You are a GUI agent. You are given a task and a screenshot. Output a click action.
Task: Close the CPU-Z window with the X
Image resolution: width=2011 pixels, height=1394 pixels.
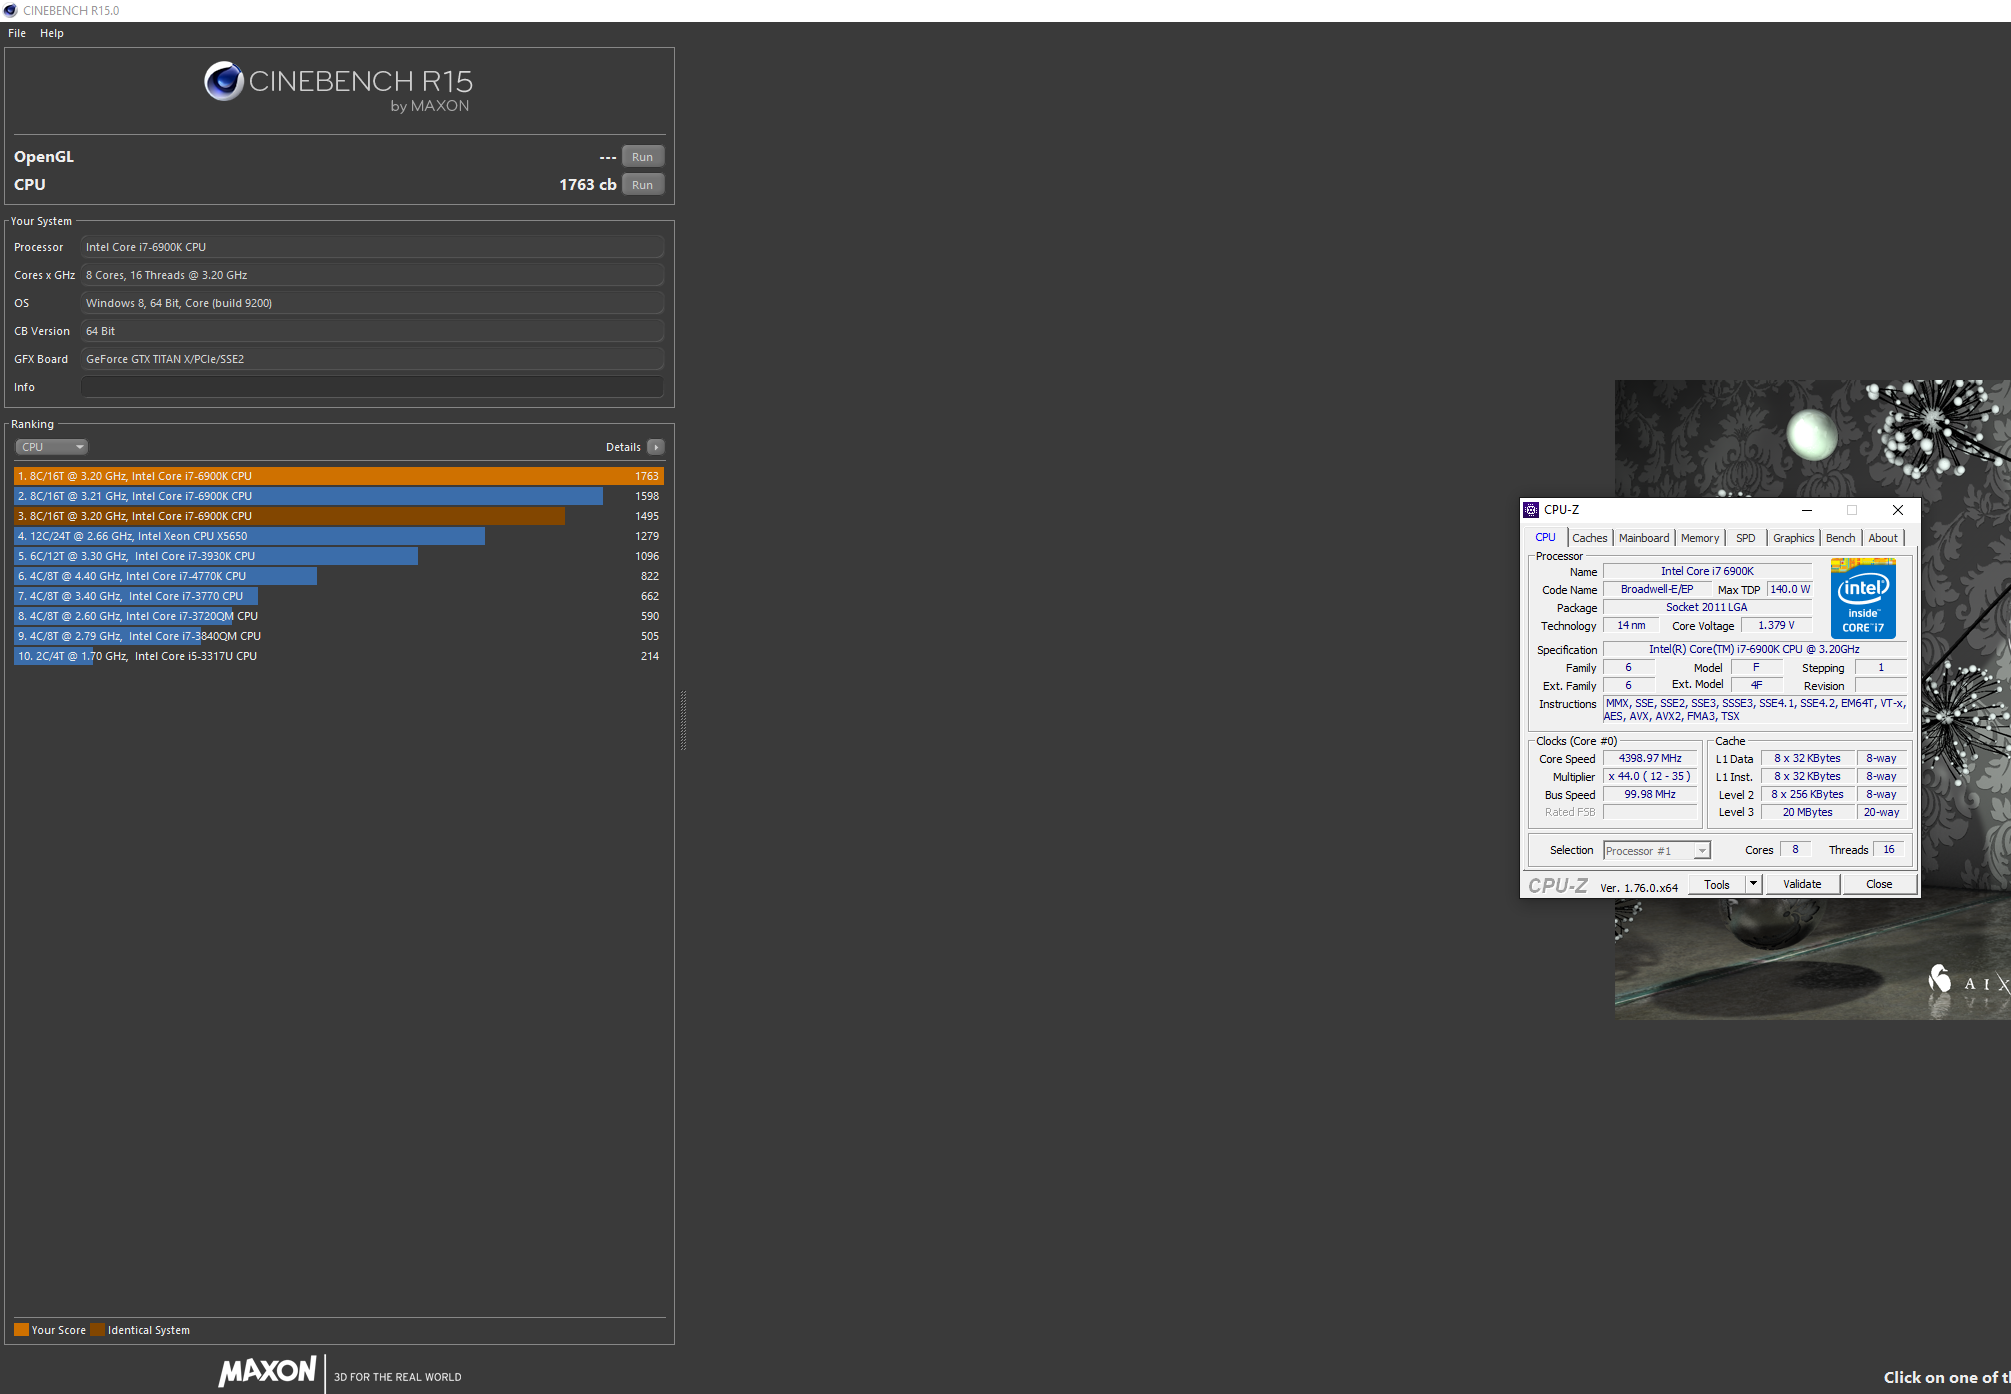tap(1897, 510)
